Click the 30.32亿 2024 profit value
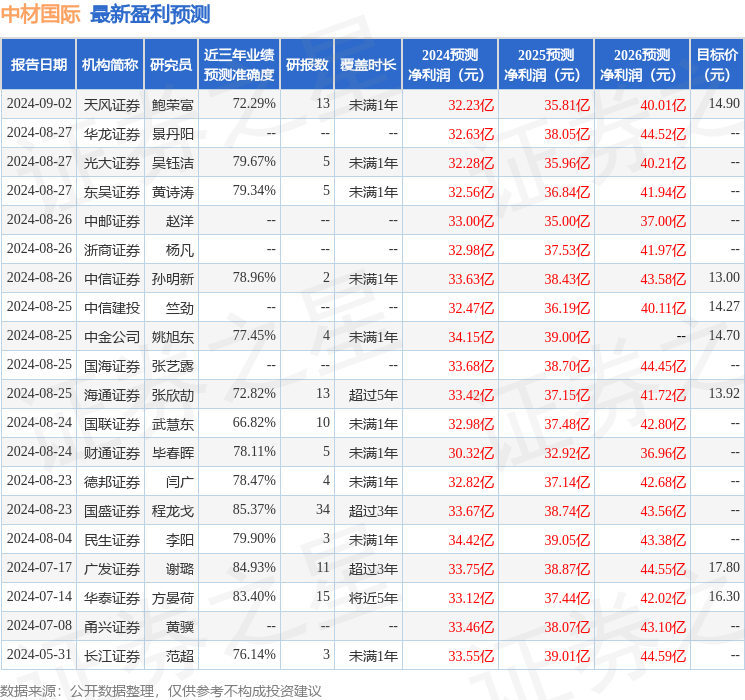The height and width of the screenshot is (700, 745). [471, 453]
